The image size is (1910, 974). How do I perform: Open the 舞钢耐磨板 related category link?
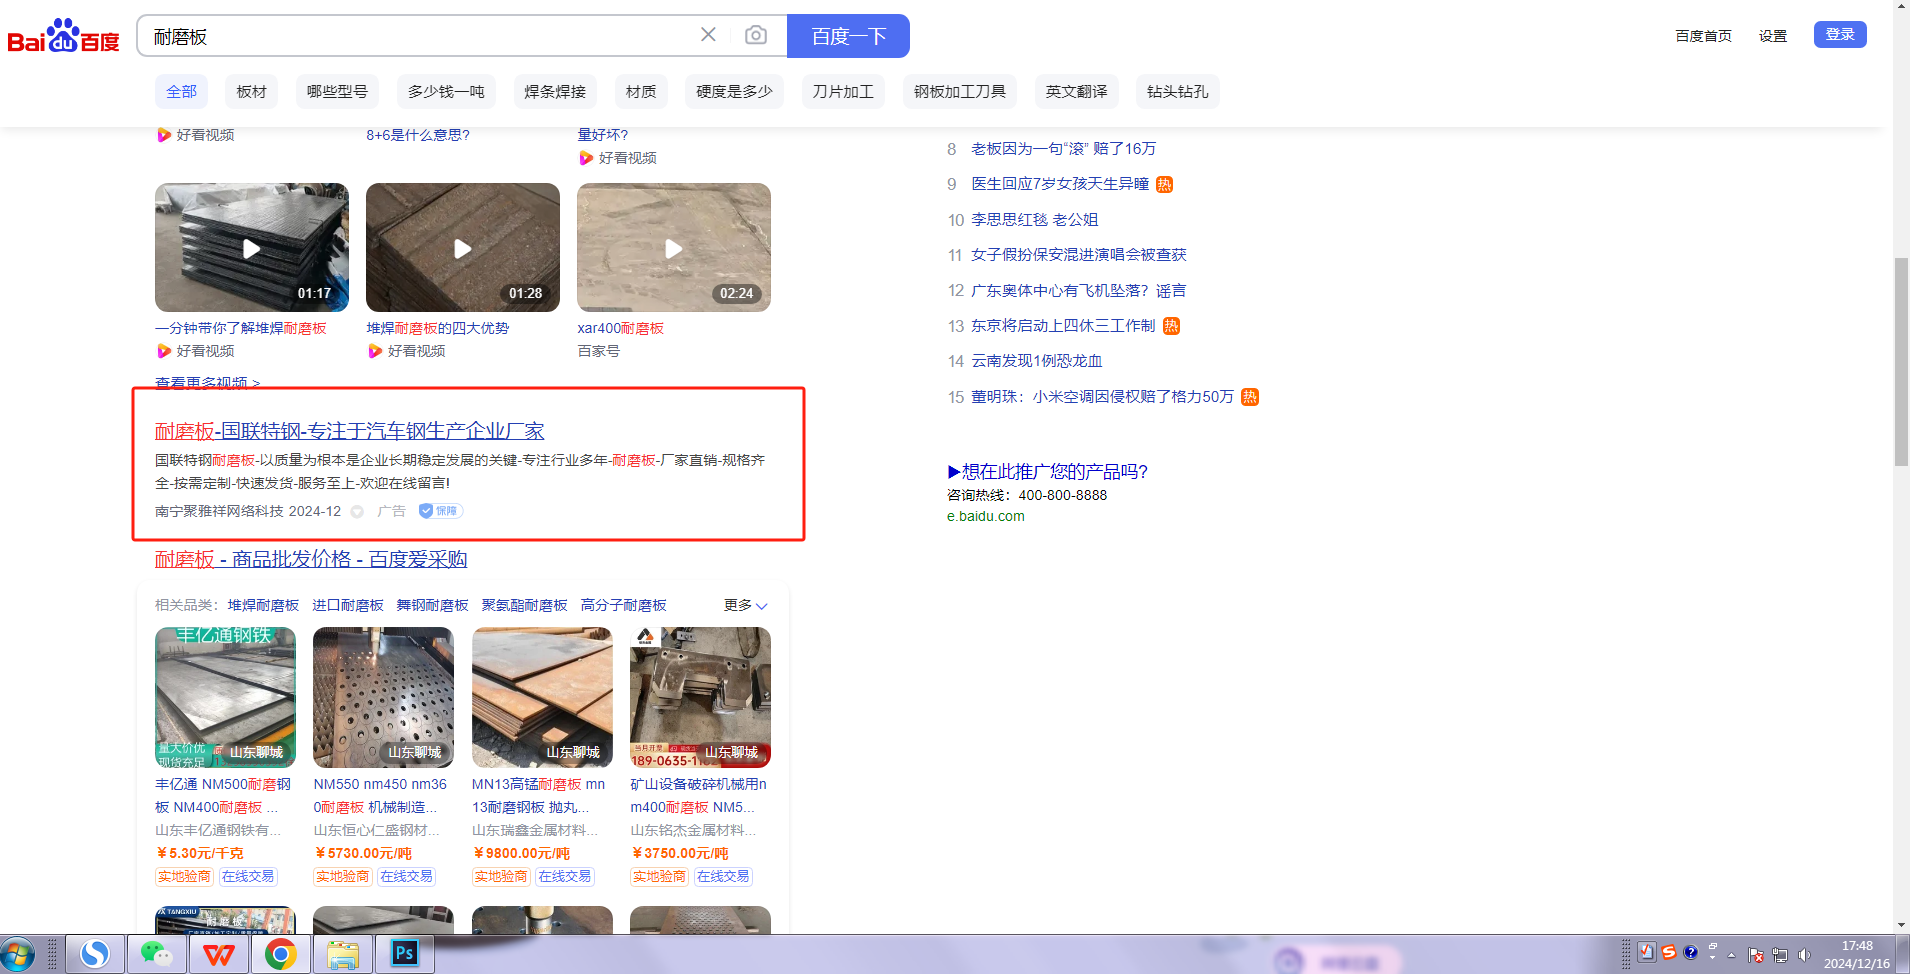[433, 605]
